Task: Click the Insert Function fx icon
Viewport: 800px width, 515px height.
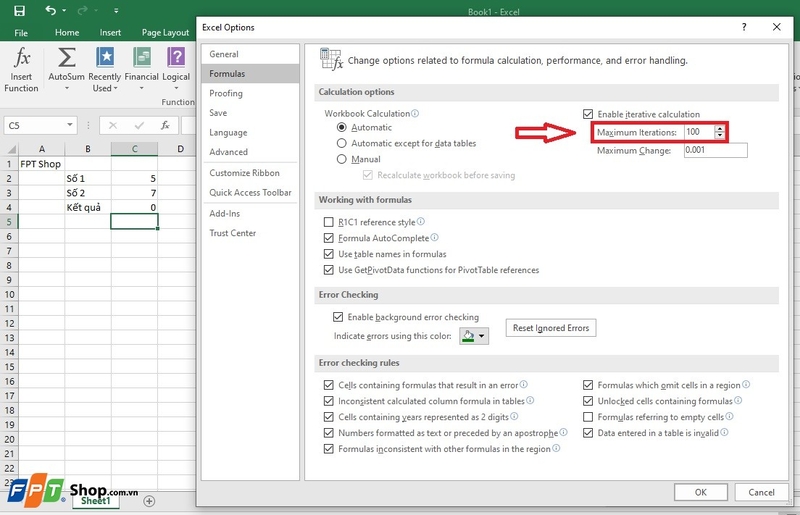Action: 21,57
